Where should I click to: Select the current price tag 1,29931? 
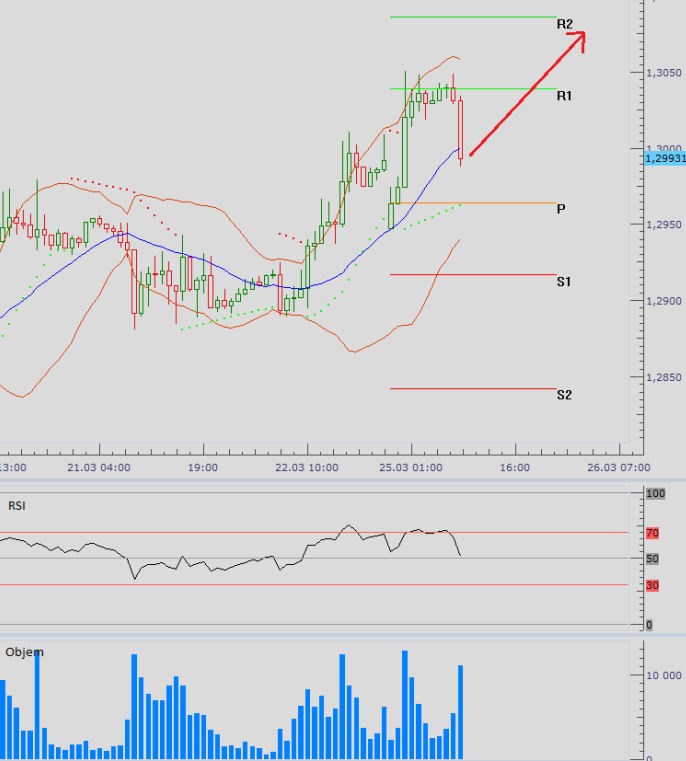665,158
